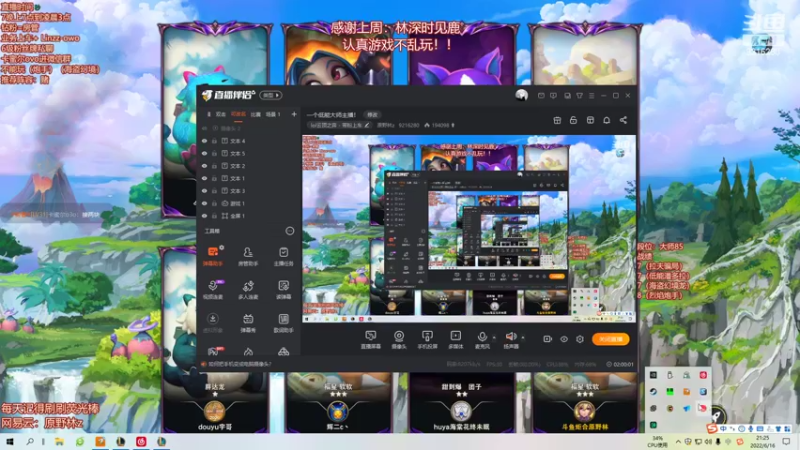Open Windows taskbar search
Image resolution: width=800 pixels, height=450 pixels.
tap(30, 441)
